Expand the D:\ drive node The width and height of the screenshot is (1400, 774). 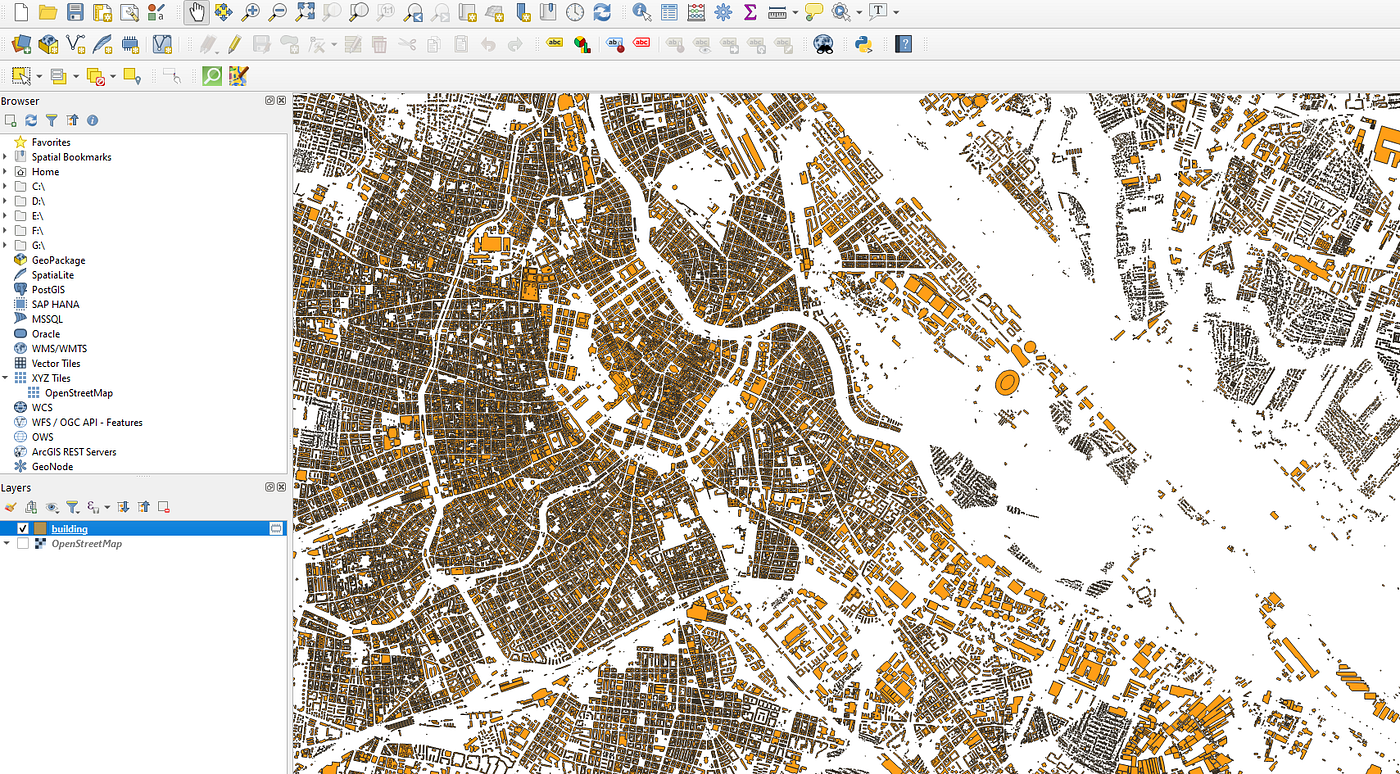coord(5,201)
